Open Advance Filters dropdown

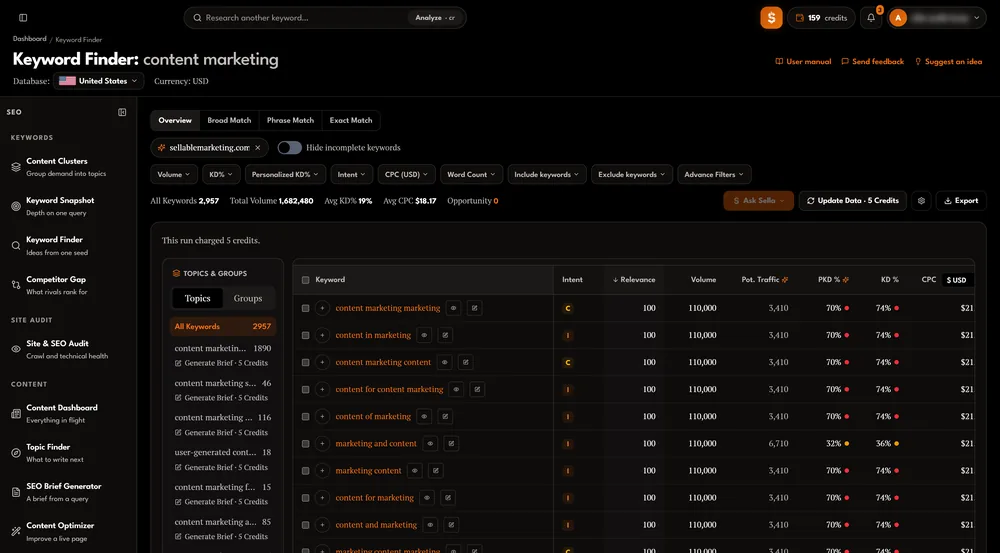point(714,175)
